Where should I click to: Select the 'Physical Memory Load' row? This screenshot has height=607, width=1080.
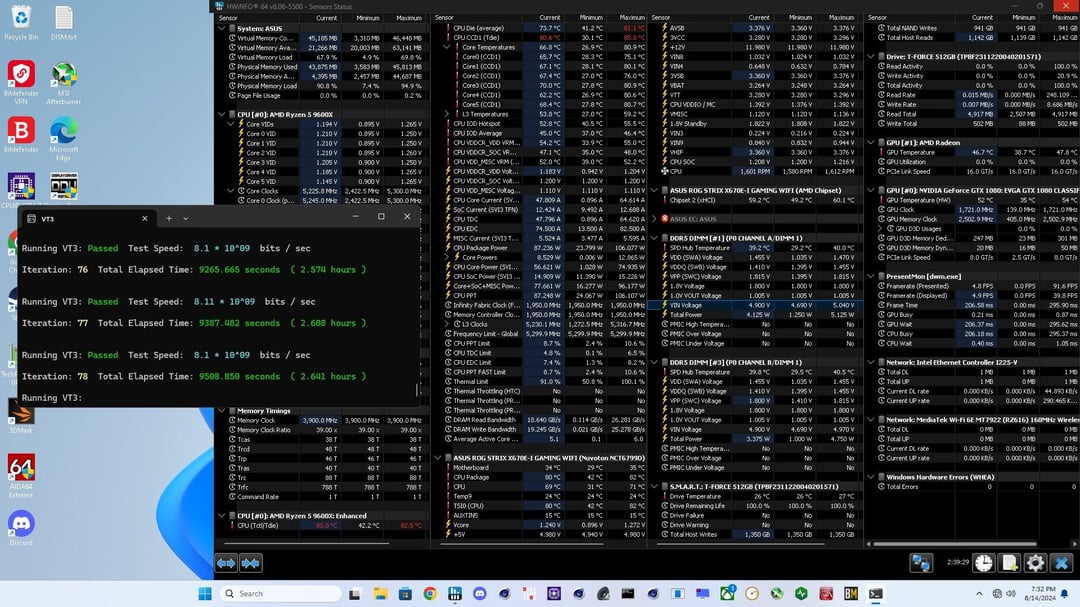tap(326, 86)
